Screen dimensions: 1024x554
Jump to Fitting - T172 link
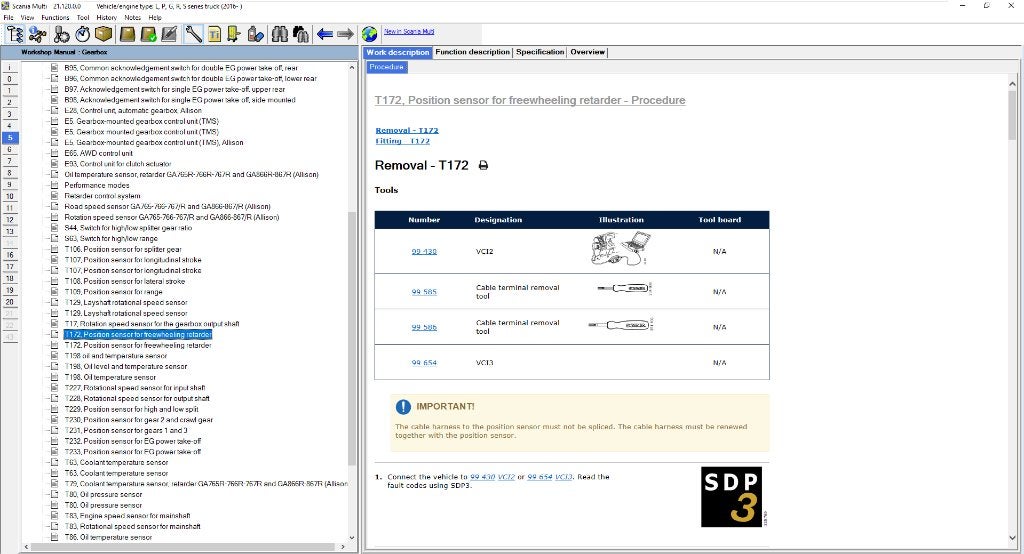(x=402, y=141)
